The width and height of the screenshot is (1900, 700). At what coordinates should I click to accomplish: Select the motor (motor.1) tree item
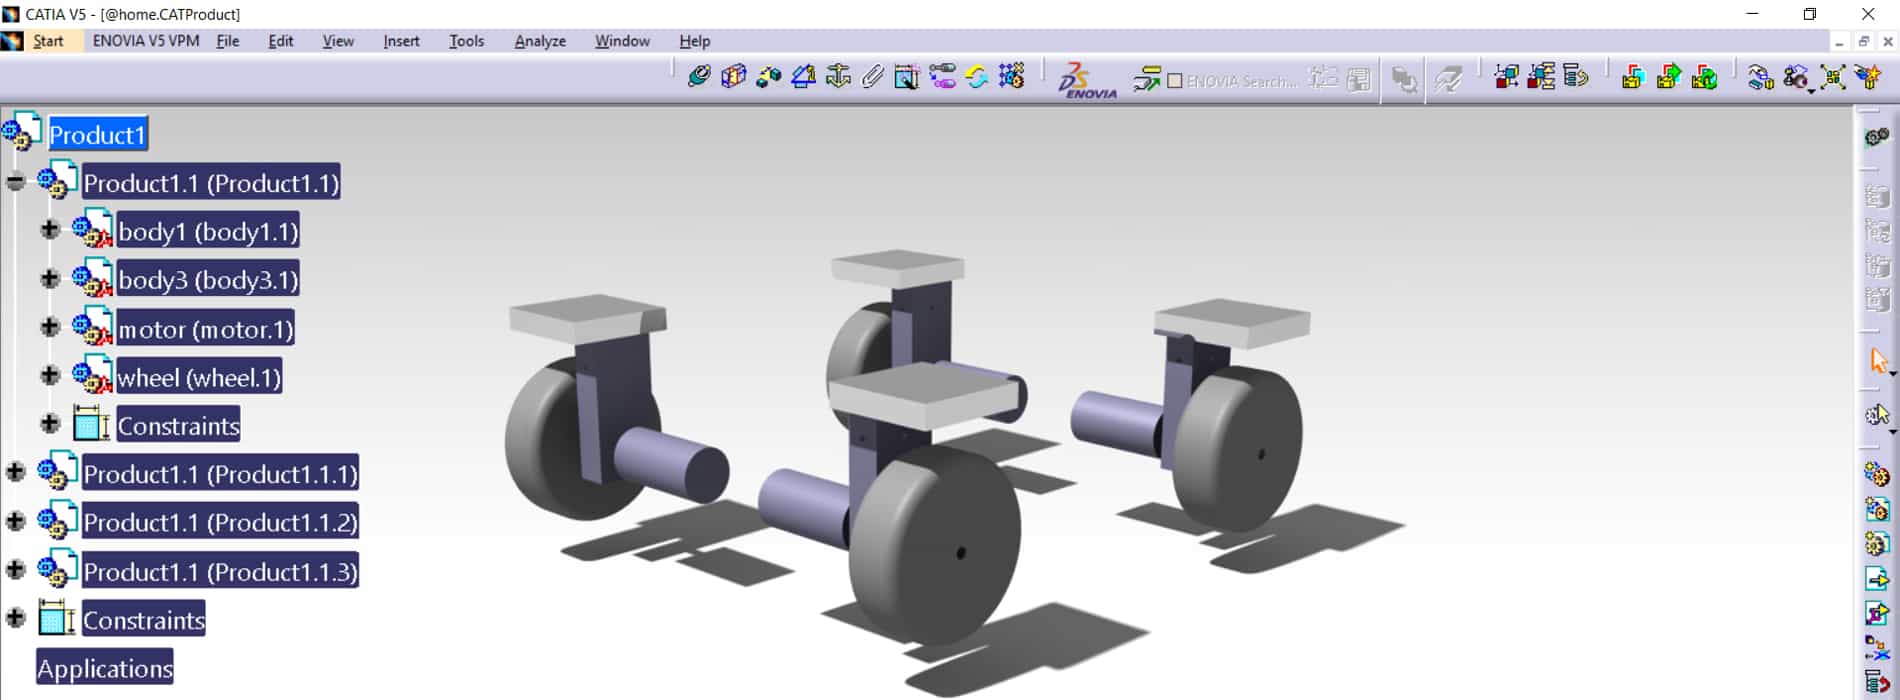(x=205, y=329)
